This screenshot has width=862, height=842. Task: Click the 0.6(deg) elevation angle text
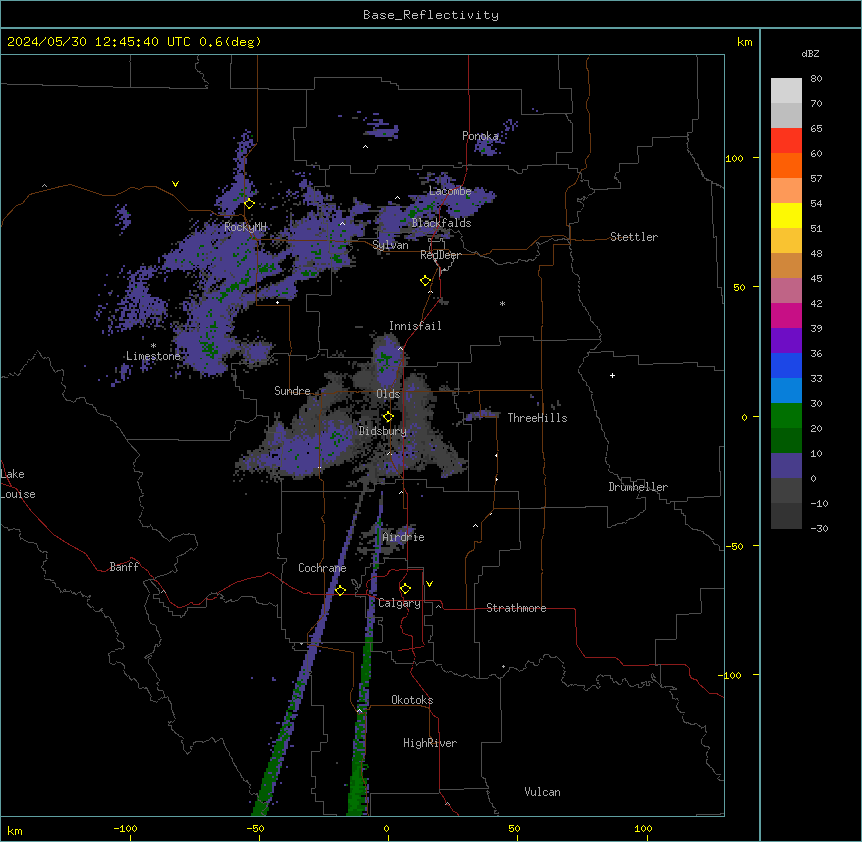tap(230, 42)
